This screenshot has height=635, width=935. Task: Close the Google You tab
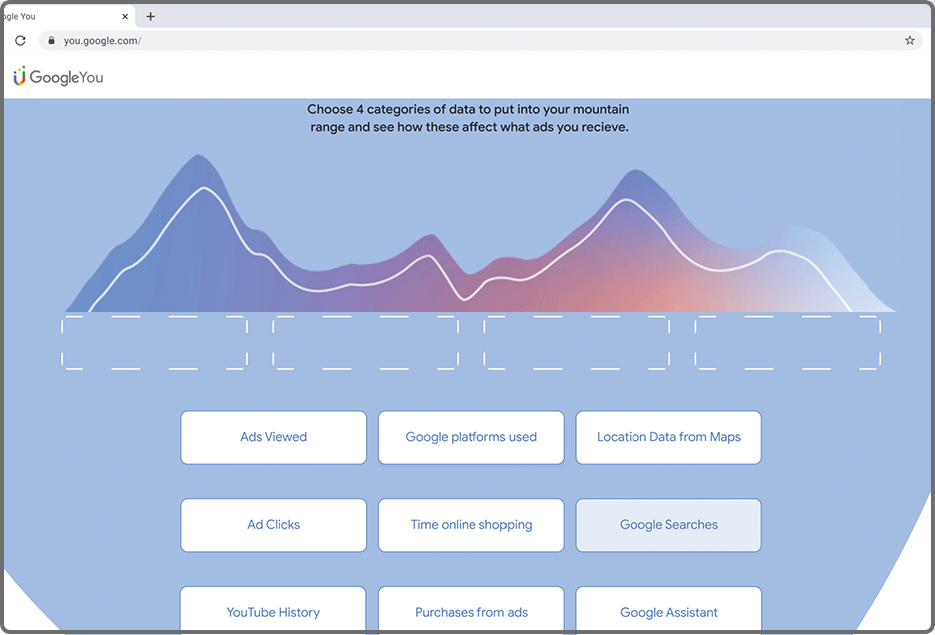point(125,17)
